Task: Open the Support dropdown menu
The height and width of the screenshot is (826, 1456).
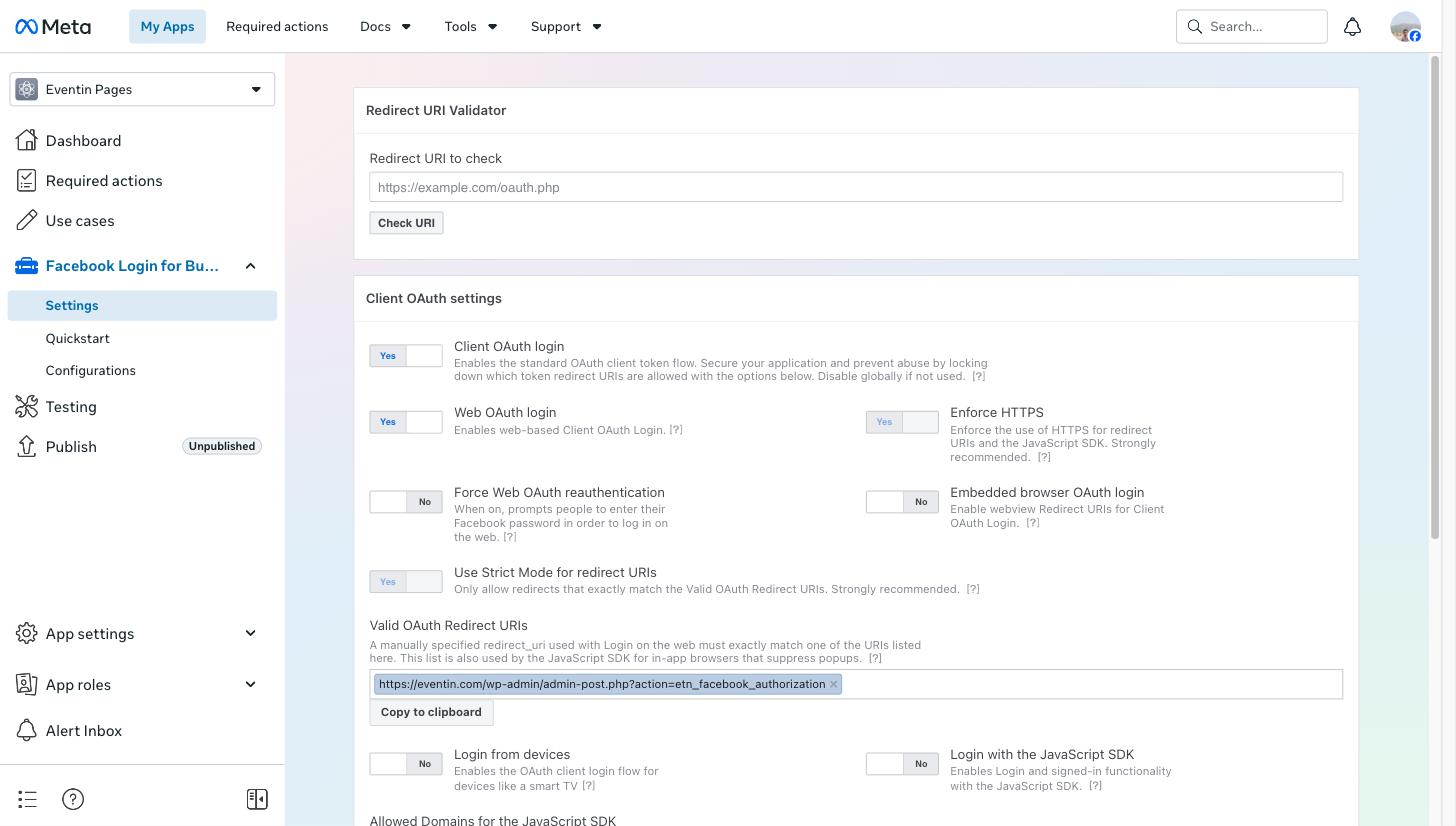Action: [x=566, y=27]
